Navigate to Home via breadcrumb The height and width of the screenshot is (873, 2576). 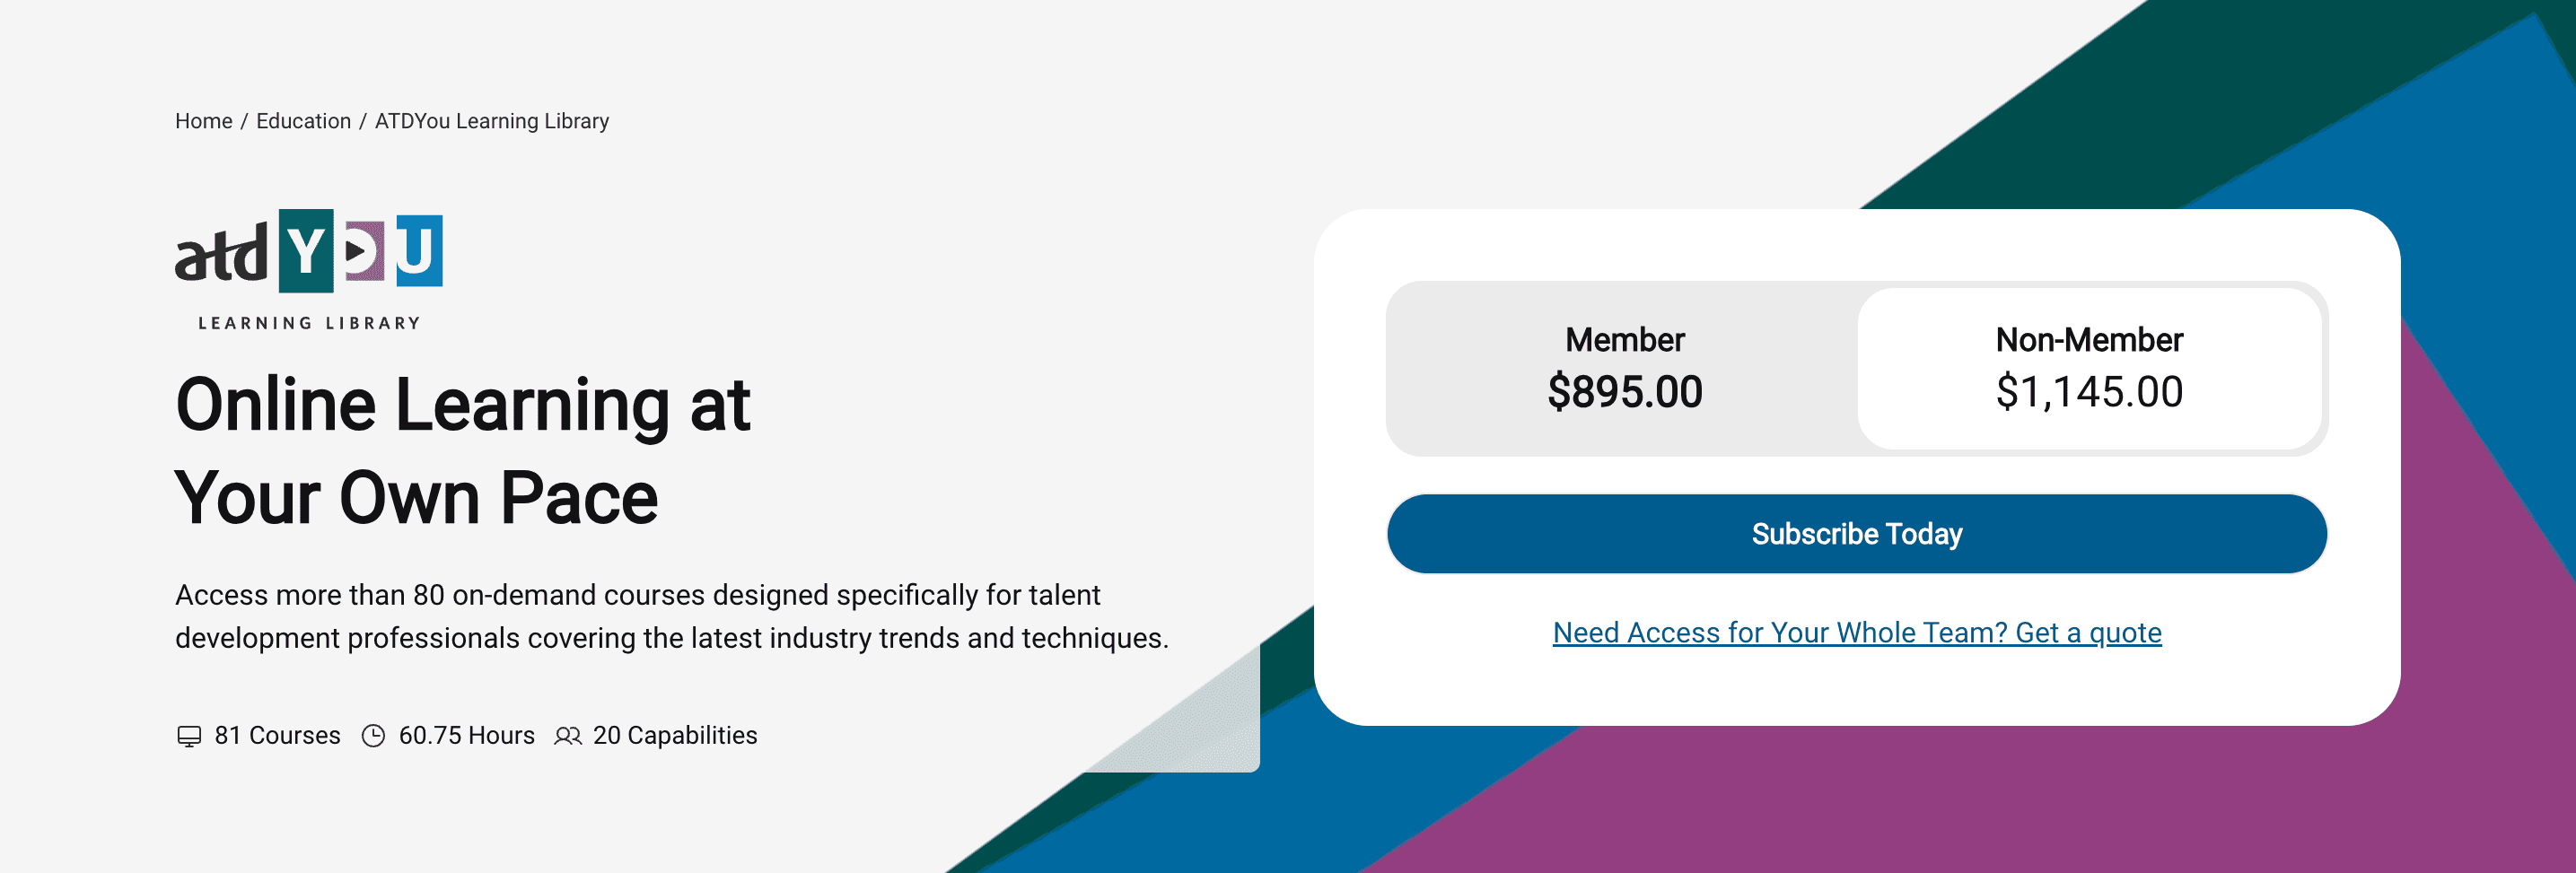(204, 121)
